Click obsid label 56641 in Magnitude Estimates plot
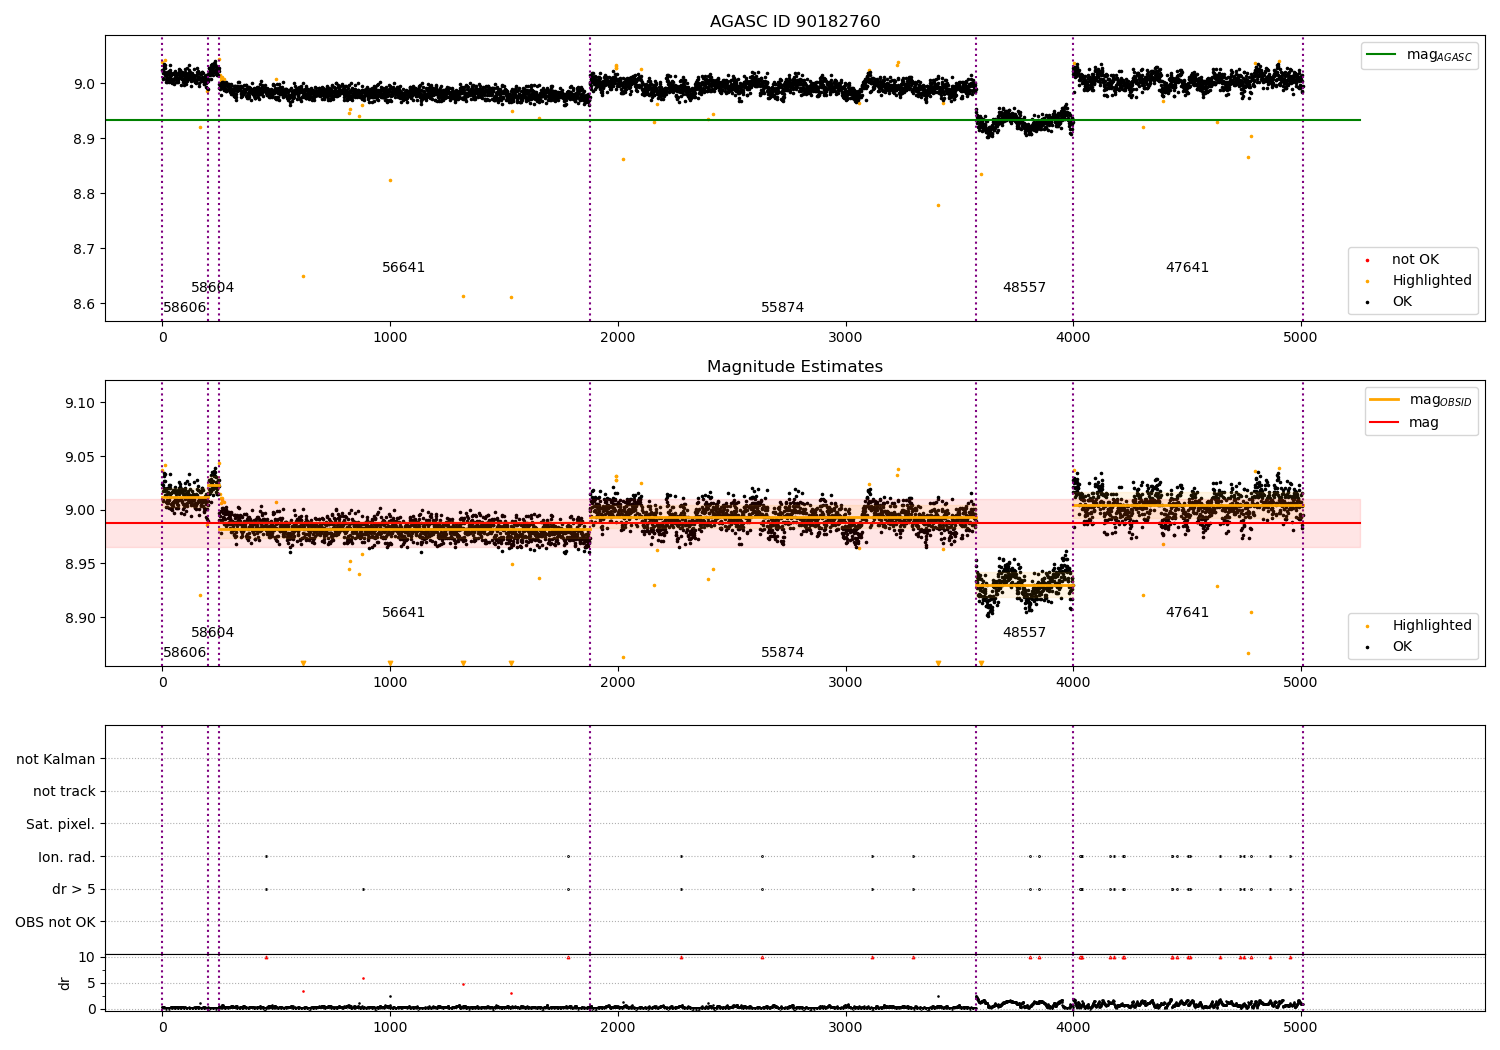Image resolution: width=1500 pixels, height=1050 pixels. point(403,613)
